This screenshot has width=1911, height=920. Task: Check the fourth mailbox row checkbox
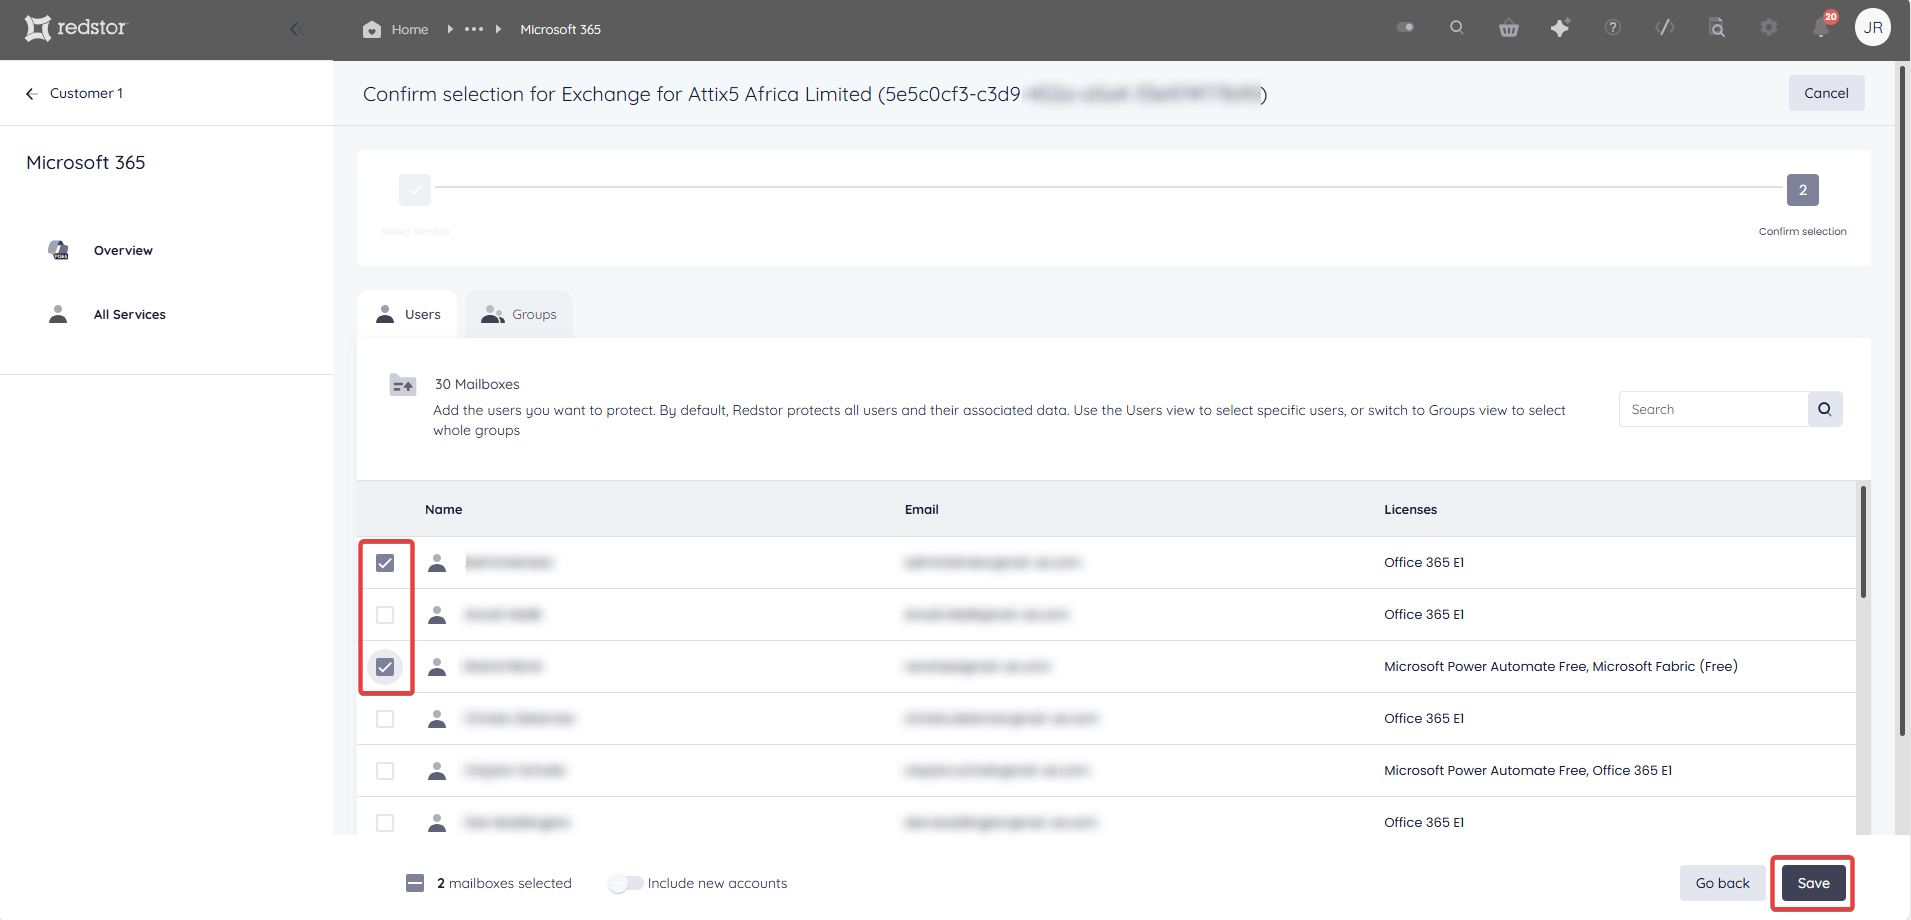(x=385, y=719)
